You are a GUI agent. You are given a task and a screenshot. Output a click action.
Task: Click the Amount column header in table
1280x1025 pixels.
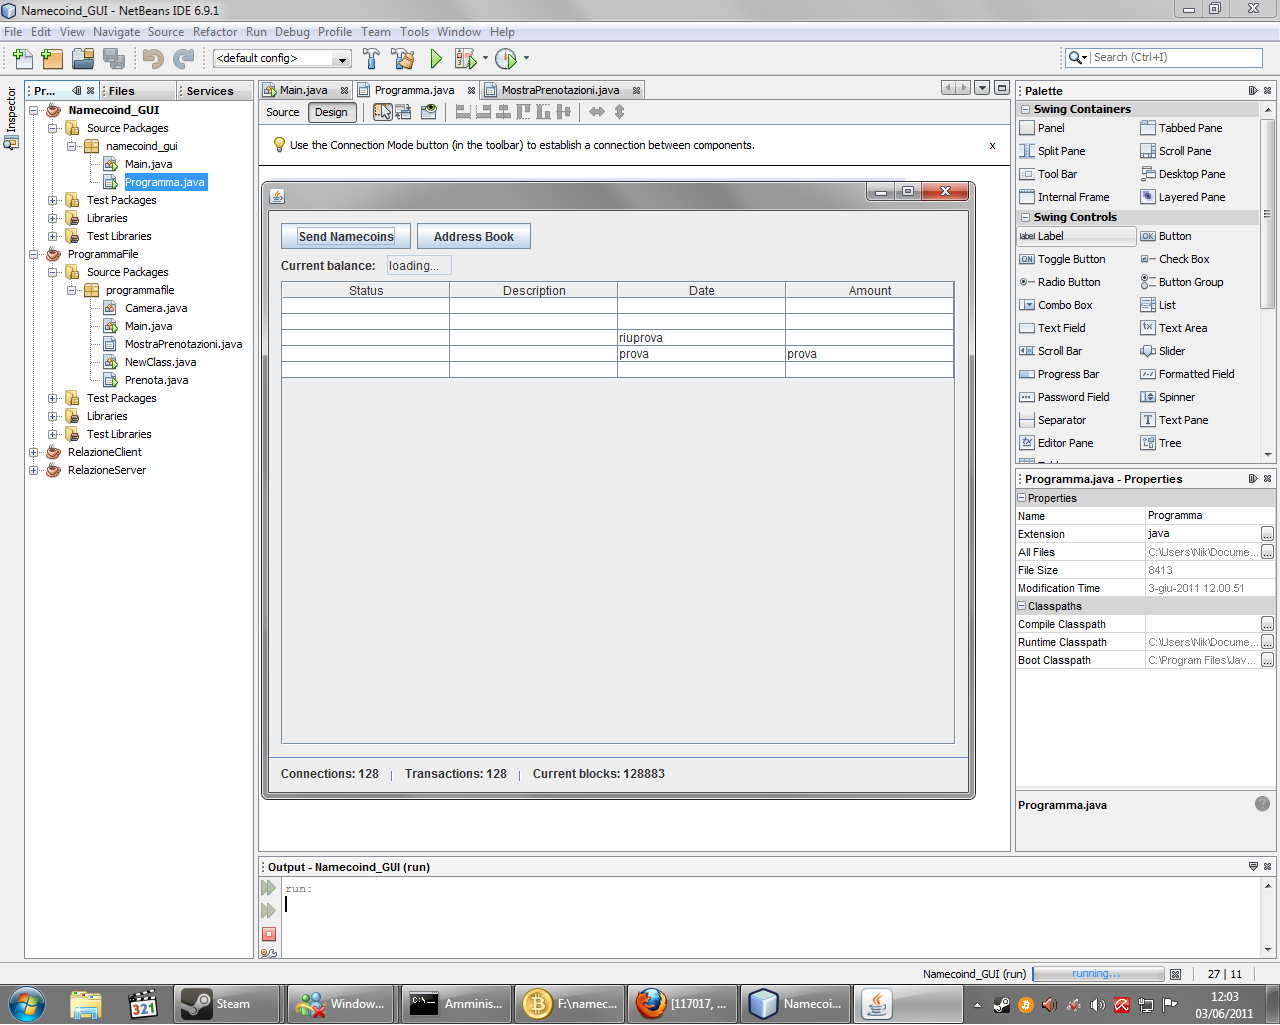point(870,290)
